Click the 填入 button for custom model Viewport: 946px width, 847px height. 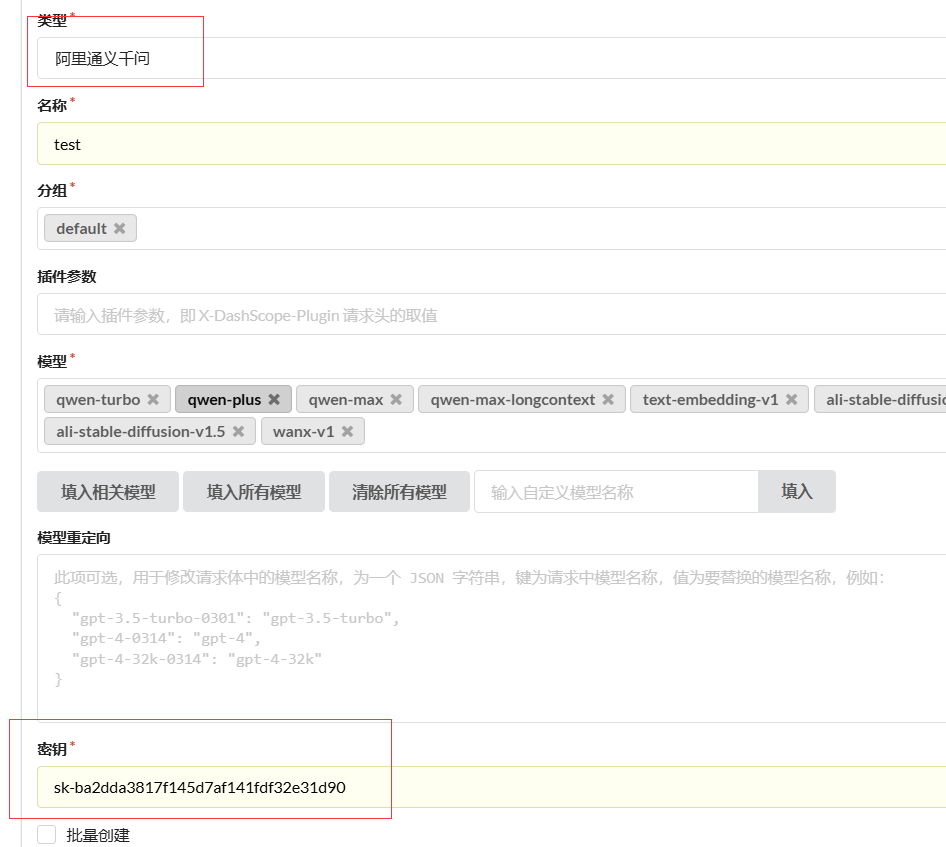[797, 492]
